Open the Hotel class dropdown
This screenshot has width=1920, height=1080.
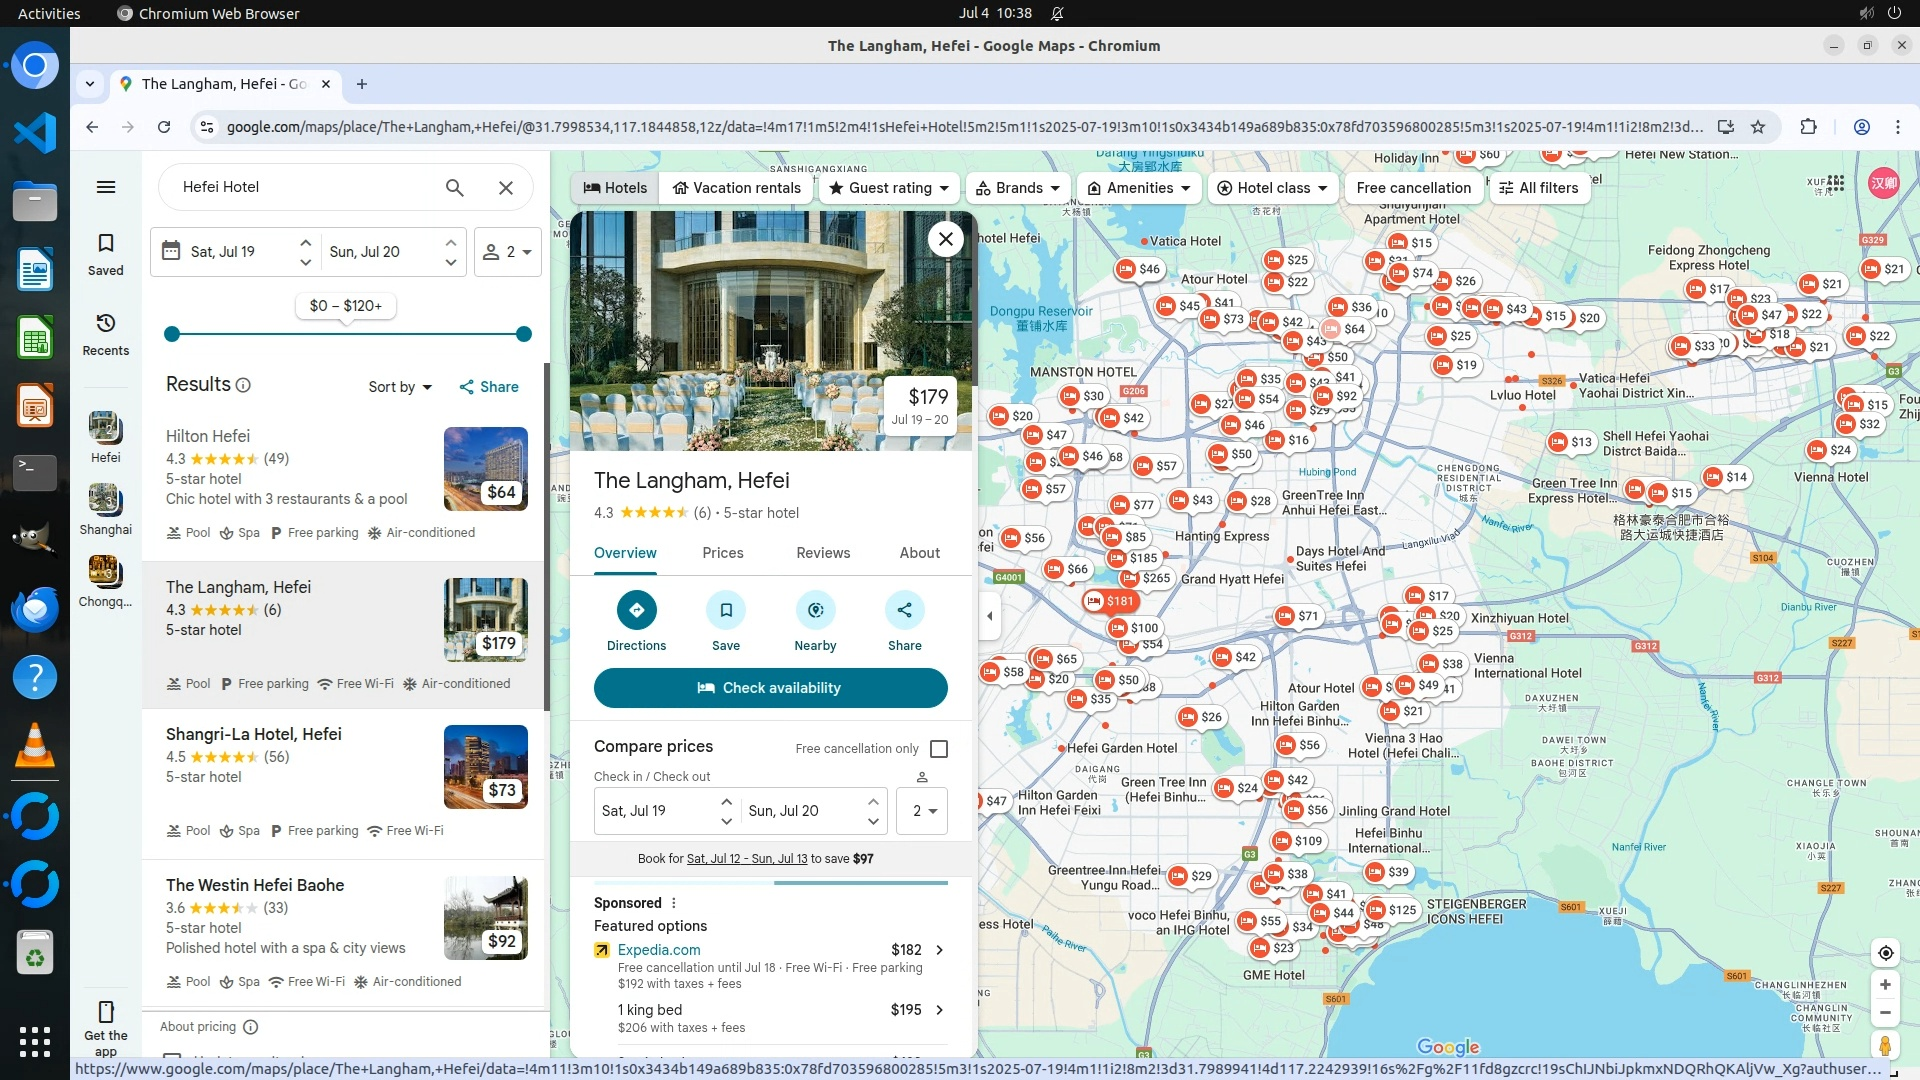coord(1272,188)
